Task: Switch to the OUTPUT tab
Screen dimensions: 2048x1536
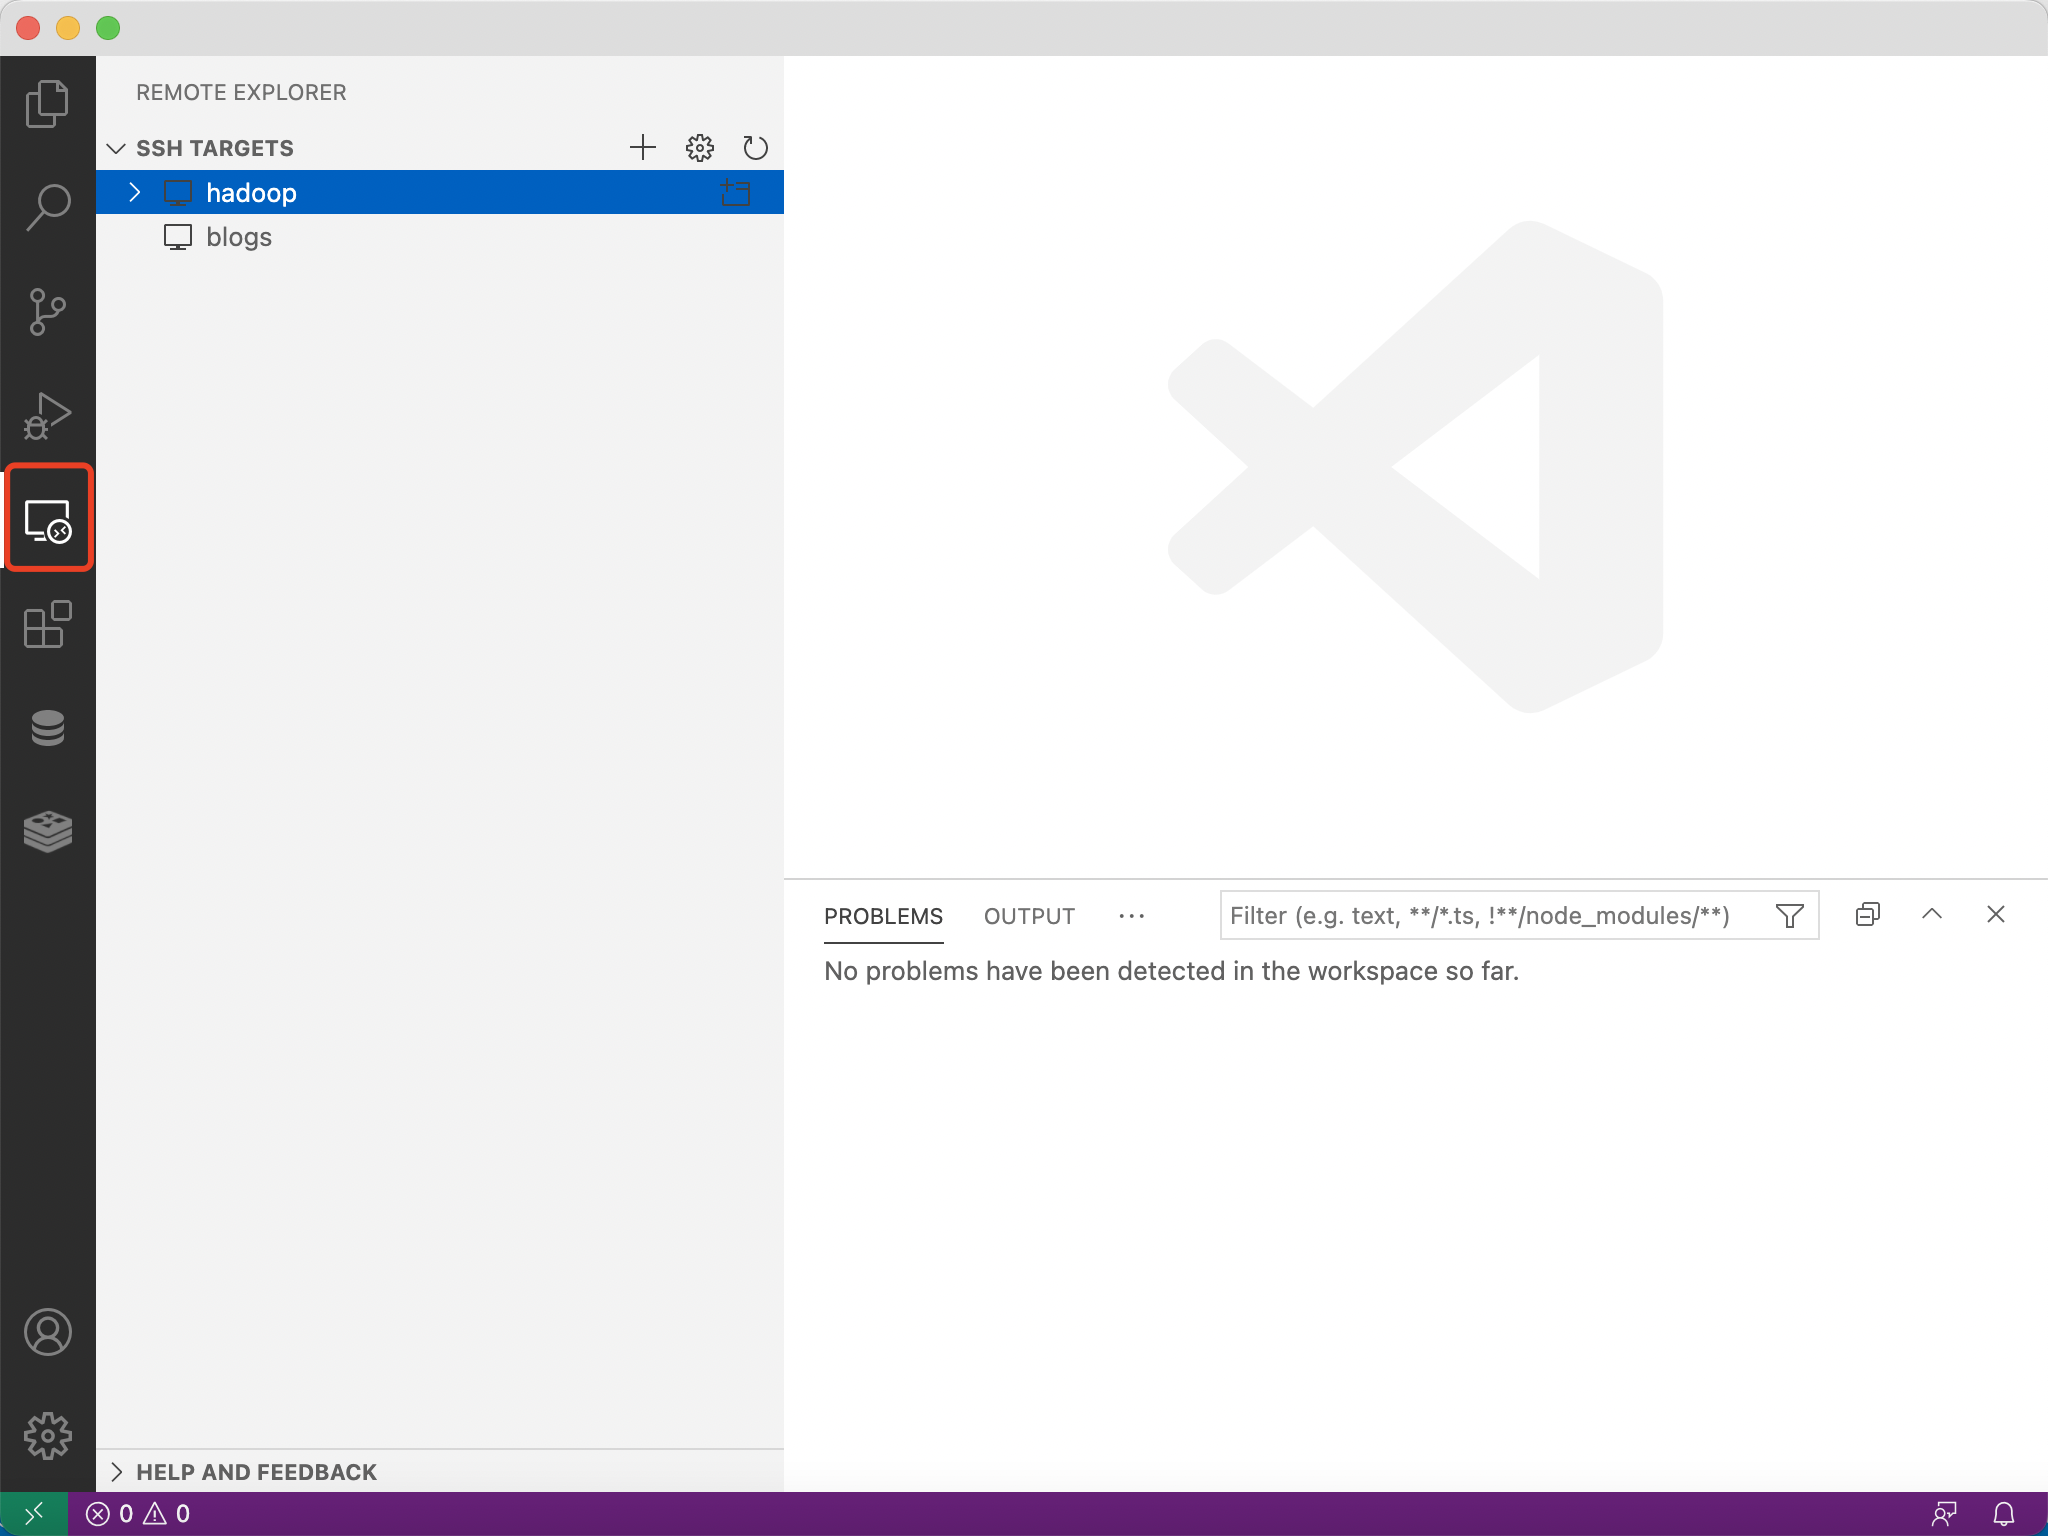Action: tap(1029, 916)
